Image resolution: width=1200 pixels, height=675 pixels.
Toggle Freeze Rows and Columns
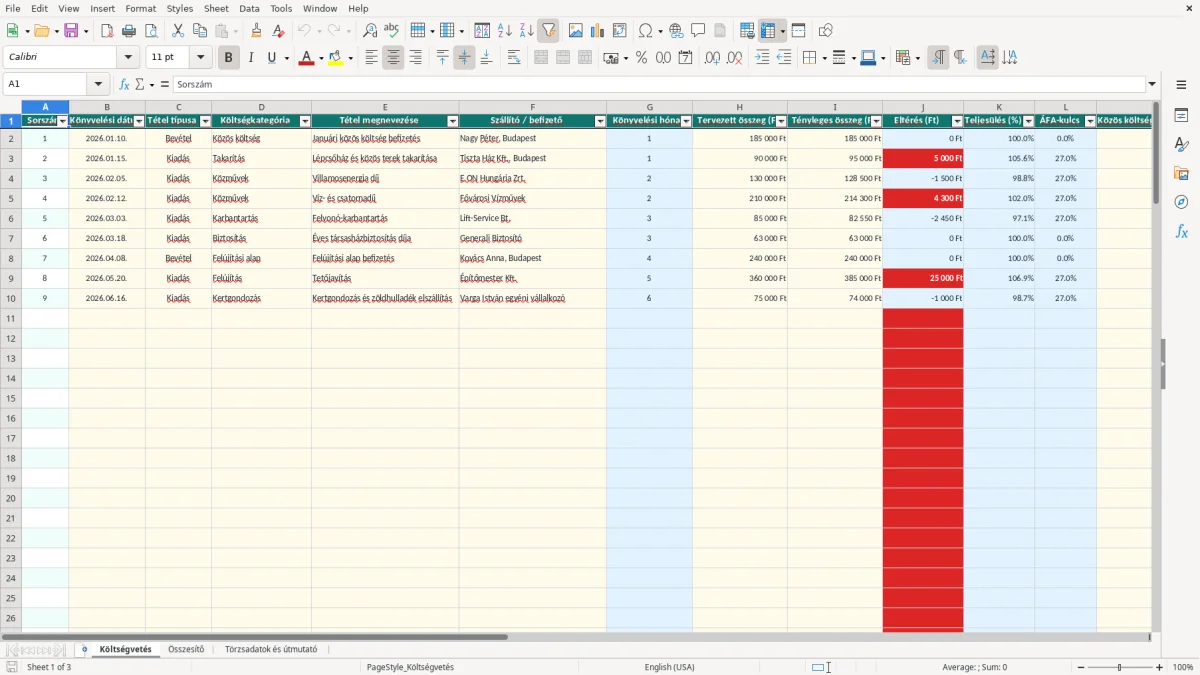(767, 31)
